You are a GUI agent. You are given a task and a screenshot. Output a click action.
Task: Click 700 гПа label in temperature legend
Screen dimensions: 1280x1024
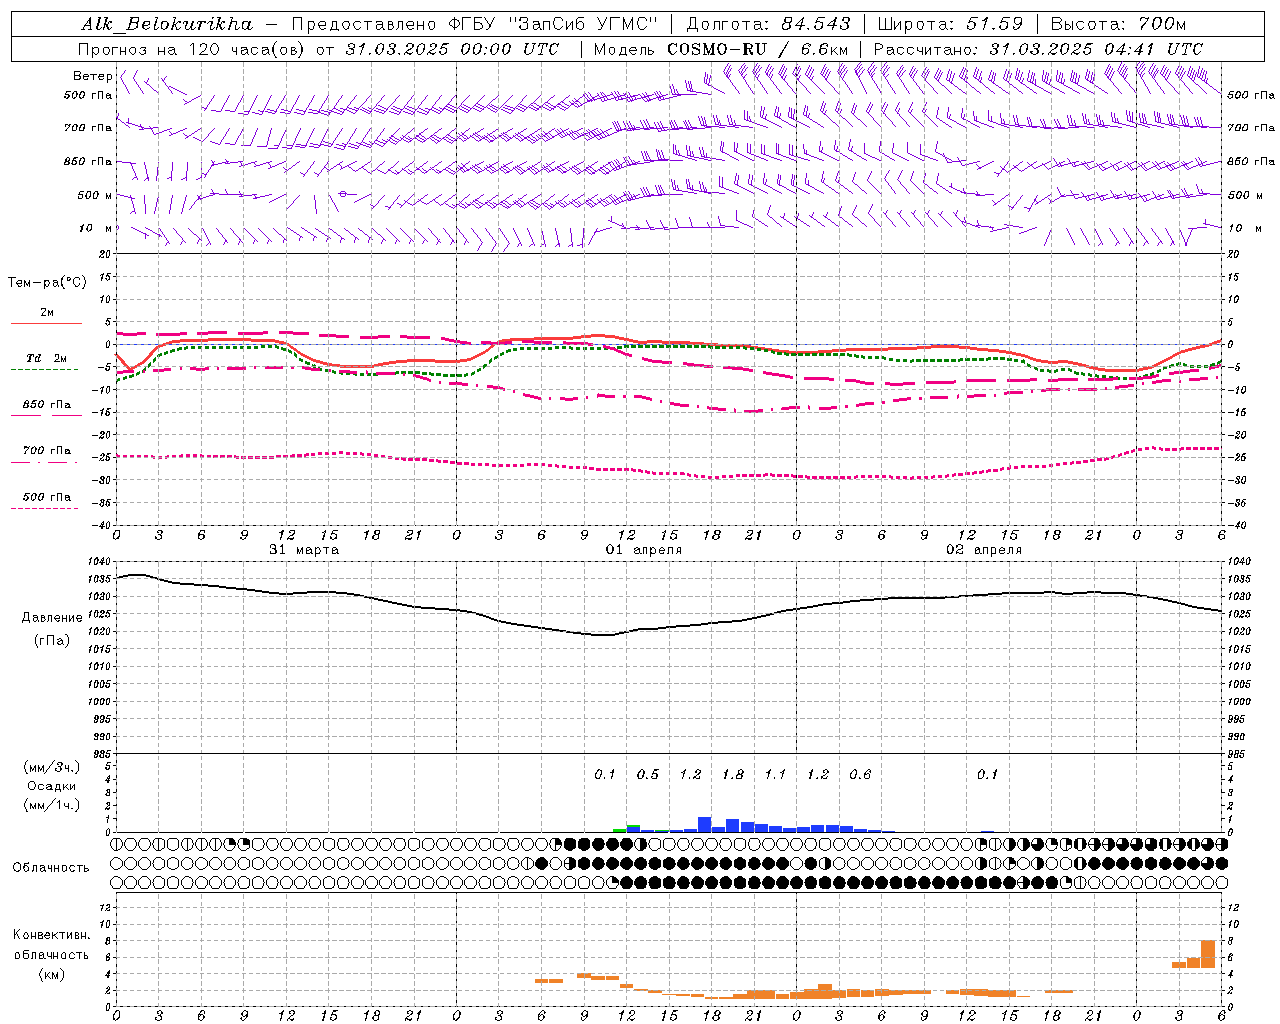(x=46, y=450)
